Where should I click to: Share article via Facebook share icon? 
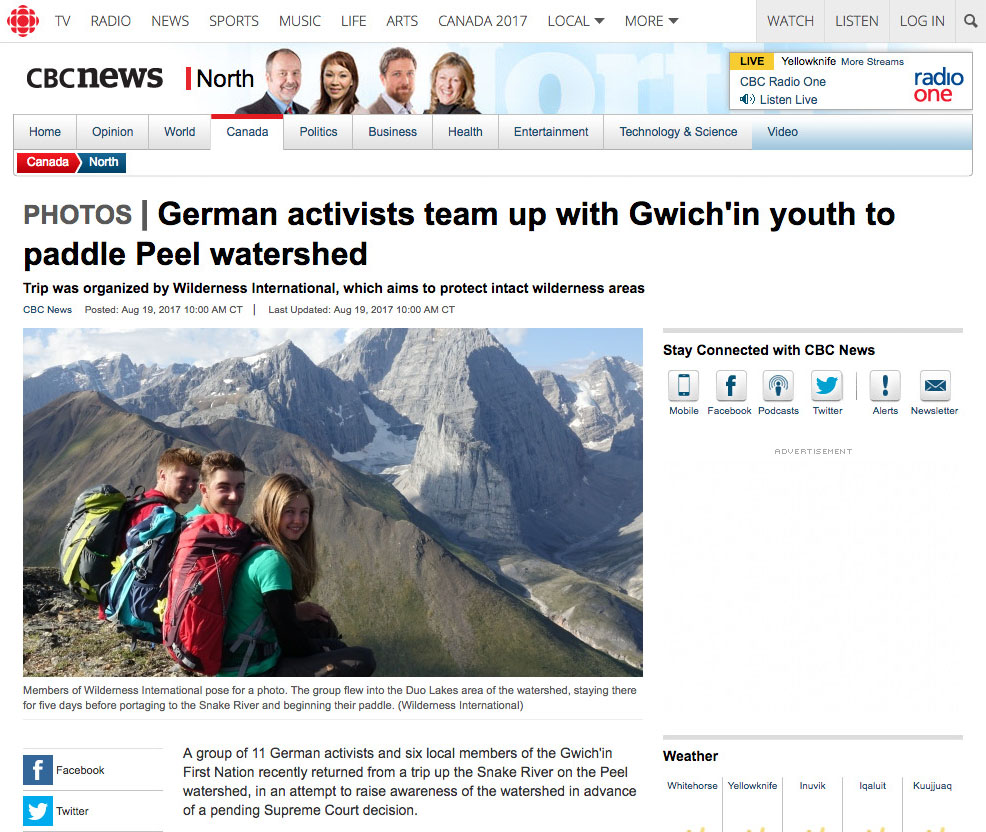coord(38,770)
